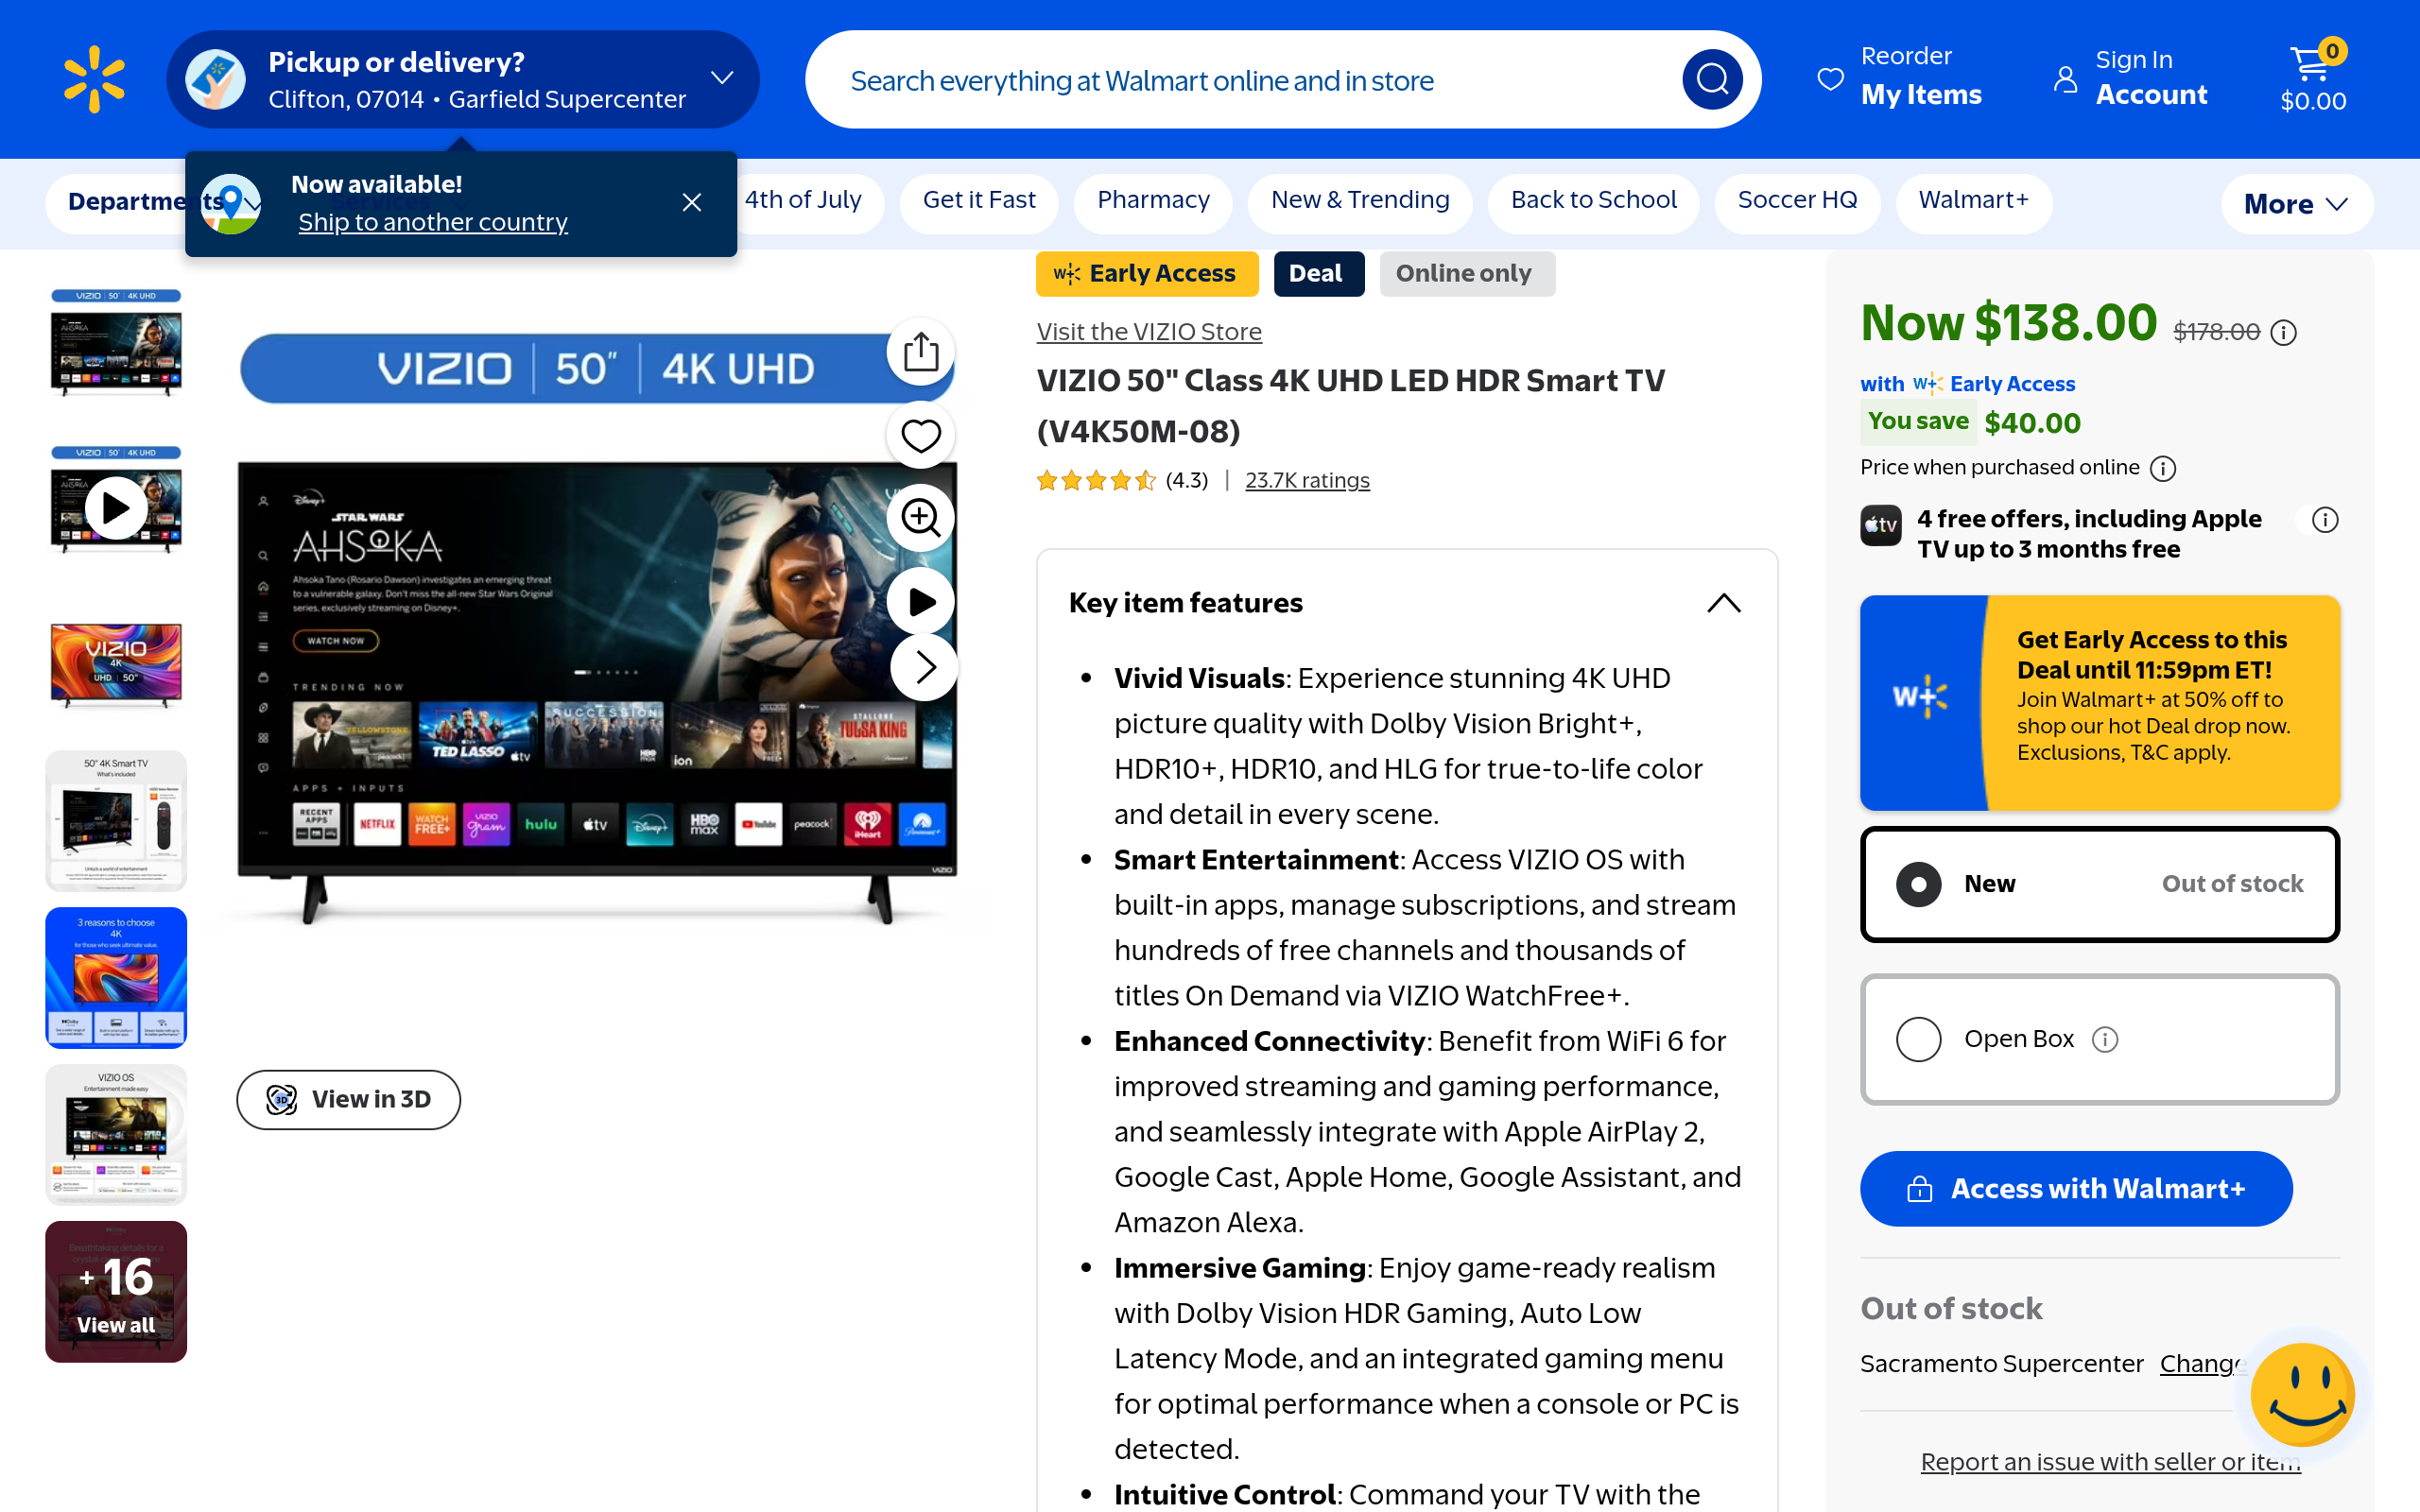2420x1512 pixels.
Task: Click the Online only badge
Action: tap(1467, 274)
